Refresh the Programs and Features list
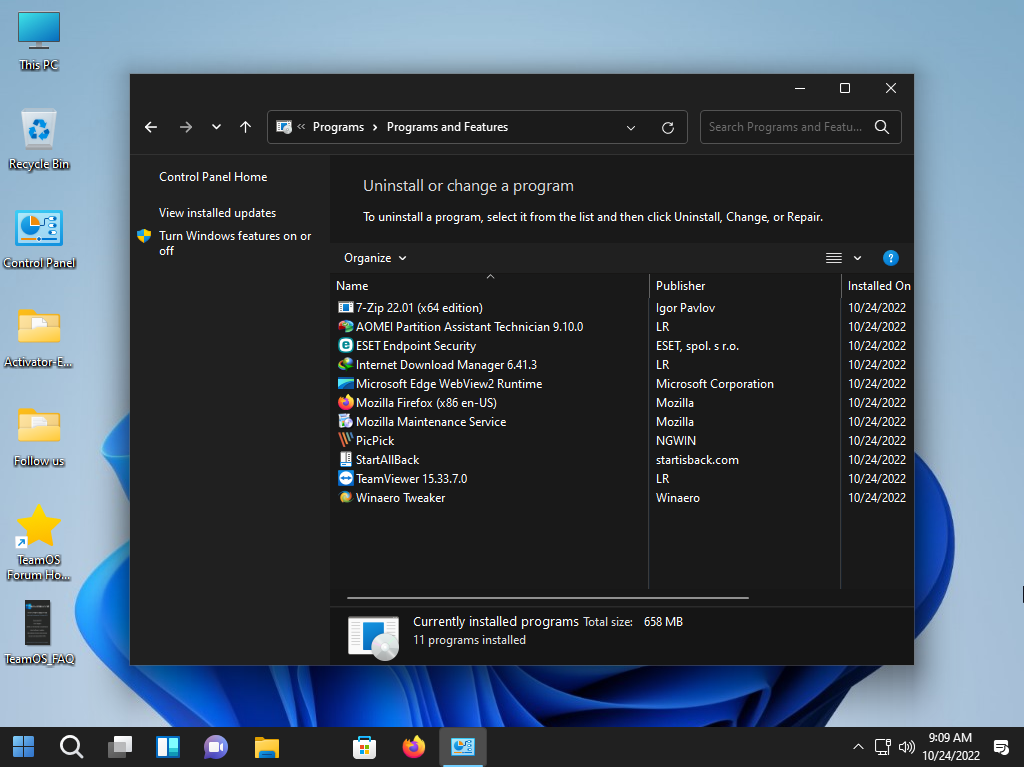 point(668,127)
